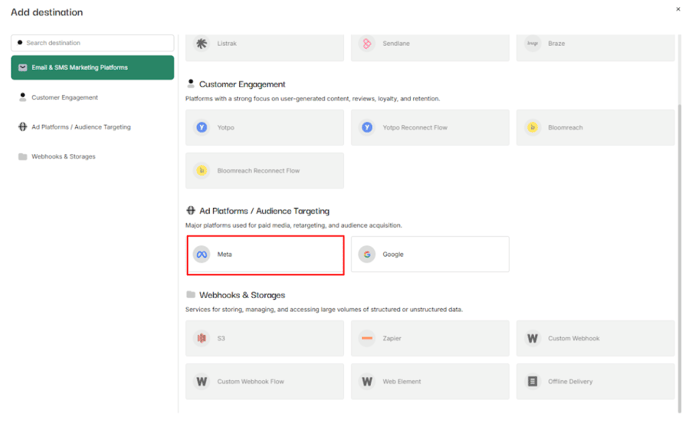688x440 pixels.
Task: Click the Sendlane logo icon
Action: pos(367,43)
